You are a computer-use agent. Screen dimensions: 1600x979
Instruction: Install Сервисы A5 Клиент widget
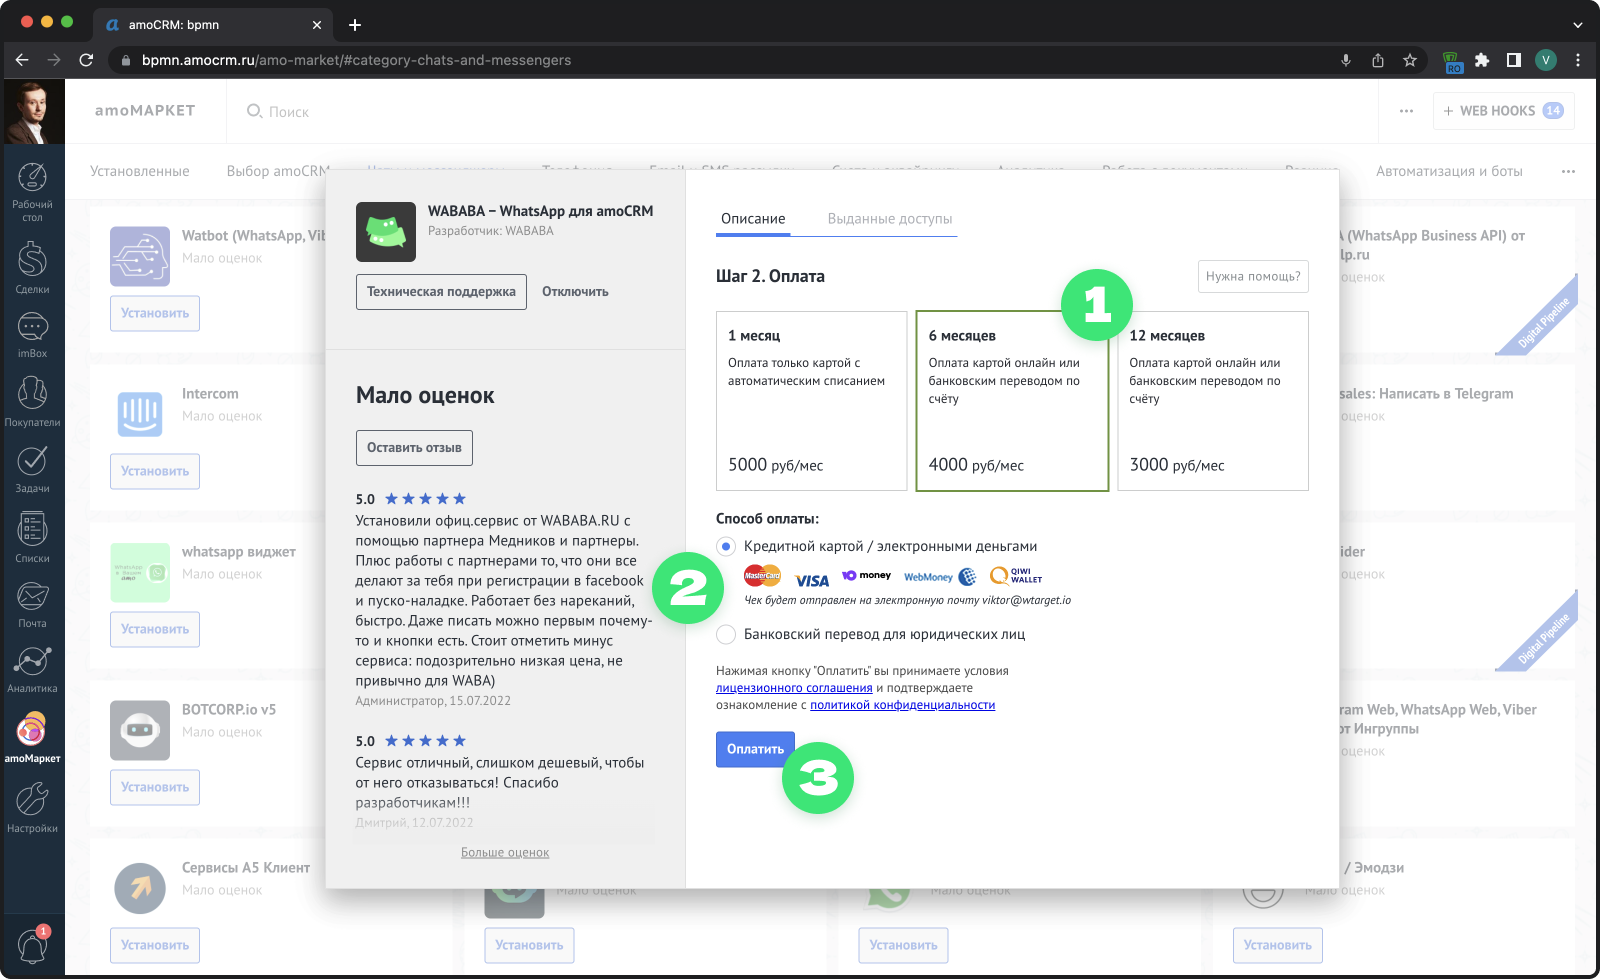155,945
